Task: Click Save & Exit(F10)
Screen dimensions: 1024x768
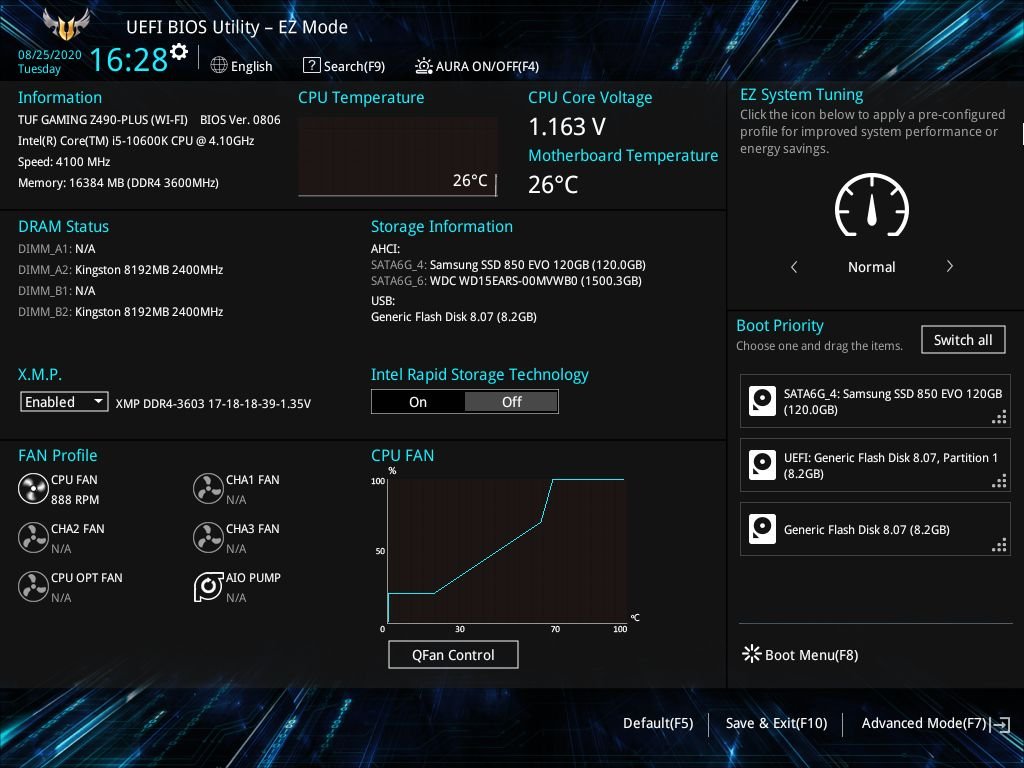Action: pos(776,723)
